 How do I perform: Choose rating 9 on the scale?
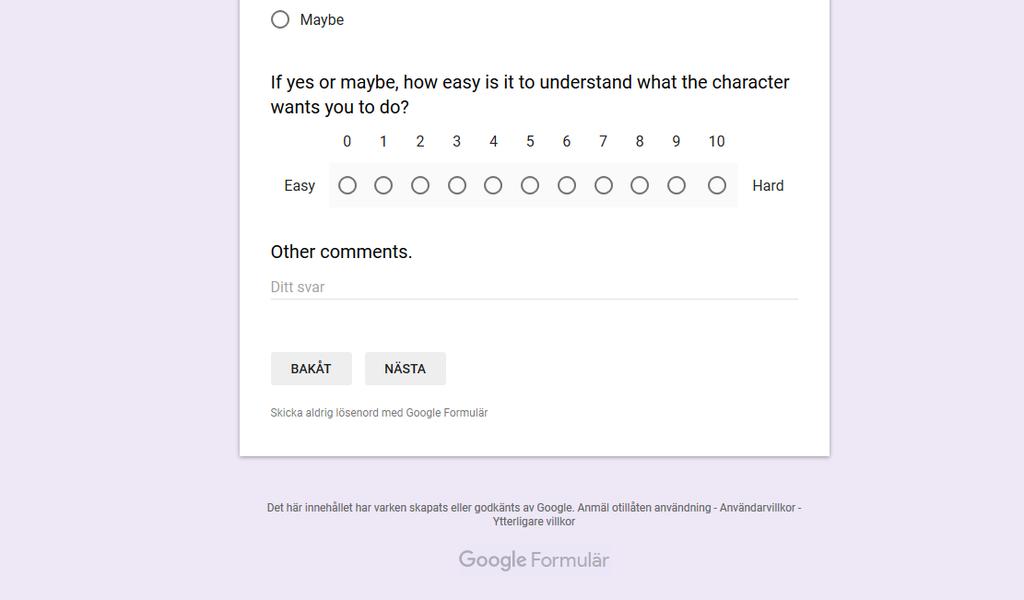click(677, 185)
